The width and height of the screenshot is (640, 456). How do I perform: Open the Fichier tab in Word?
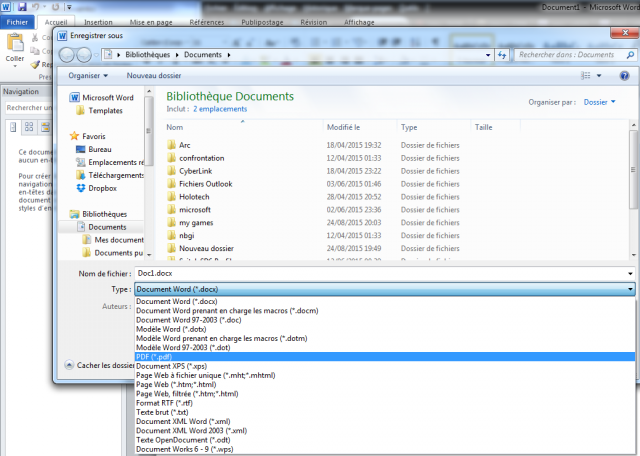pyautogui.click(x=17, y=22)
